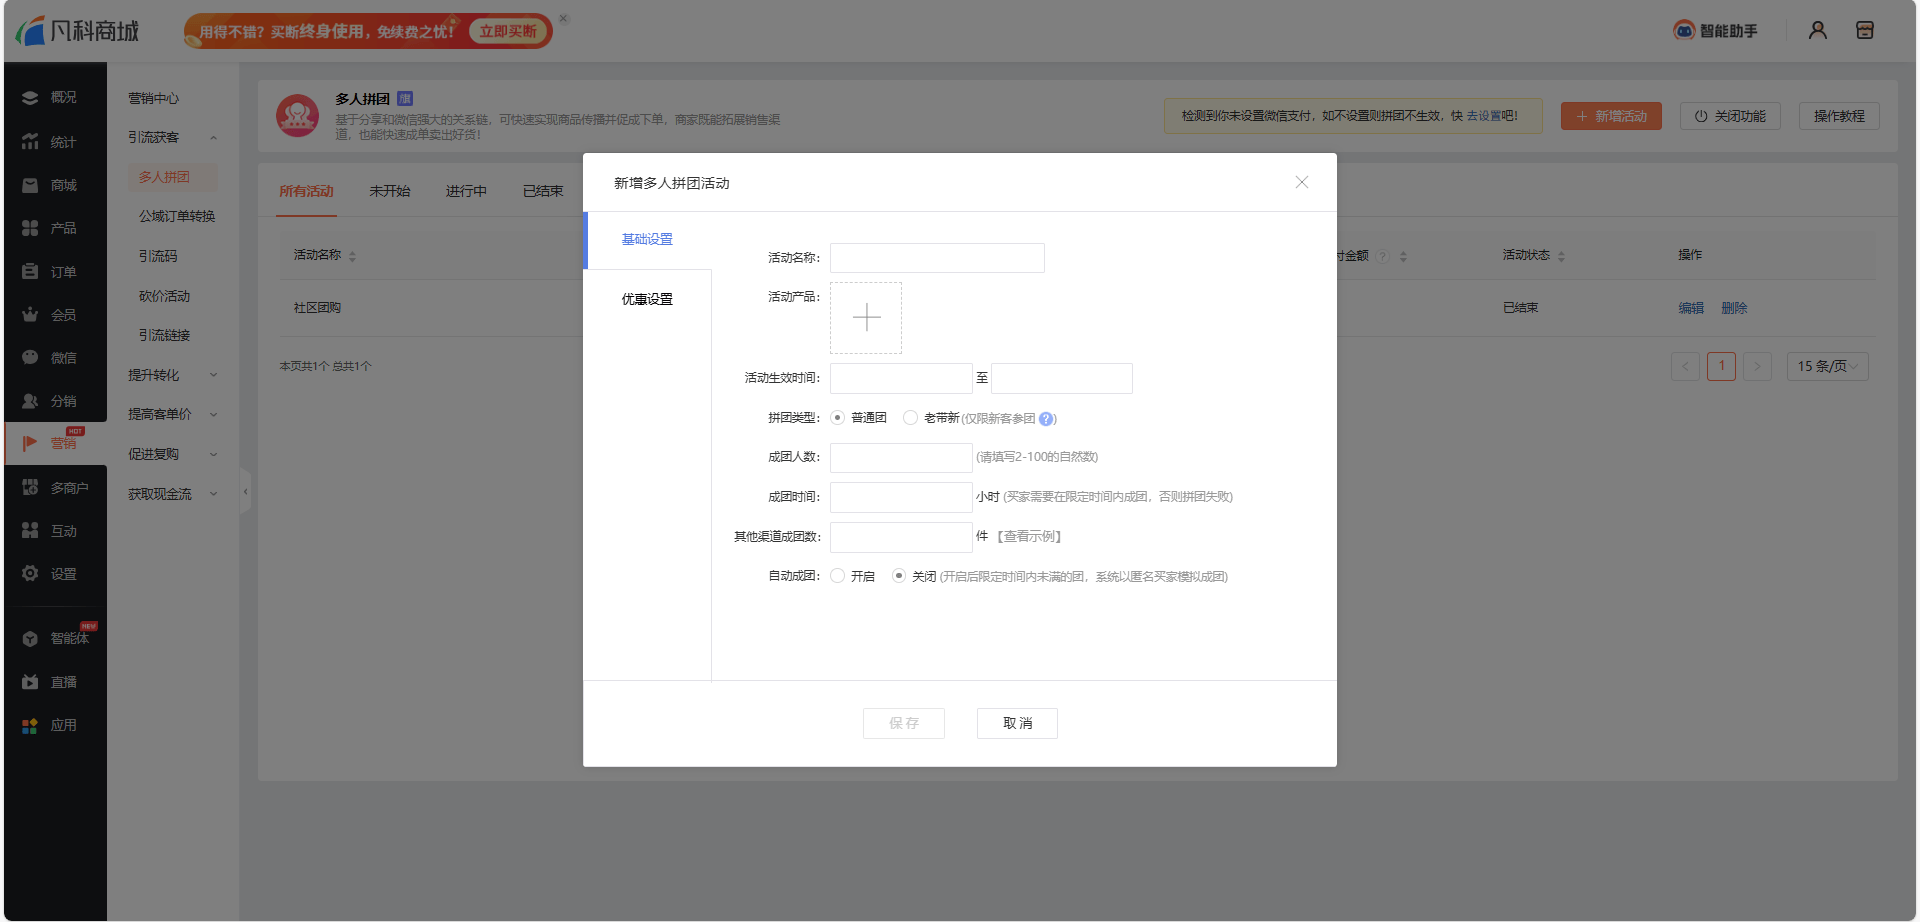Open the 15 条/页 page size dropdown
This screenshot has height=922, width=1920.
click(1827, 366)
